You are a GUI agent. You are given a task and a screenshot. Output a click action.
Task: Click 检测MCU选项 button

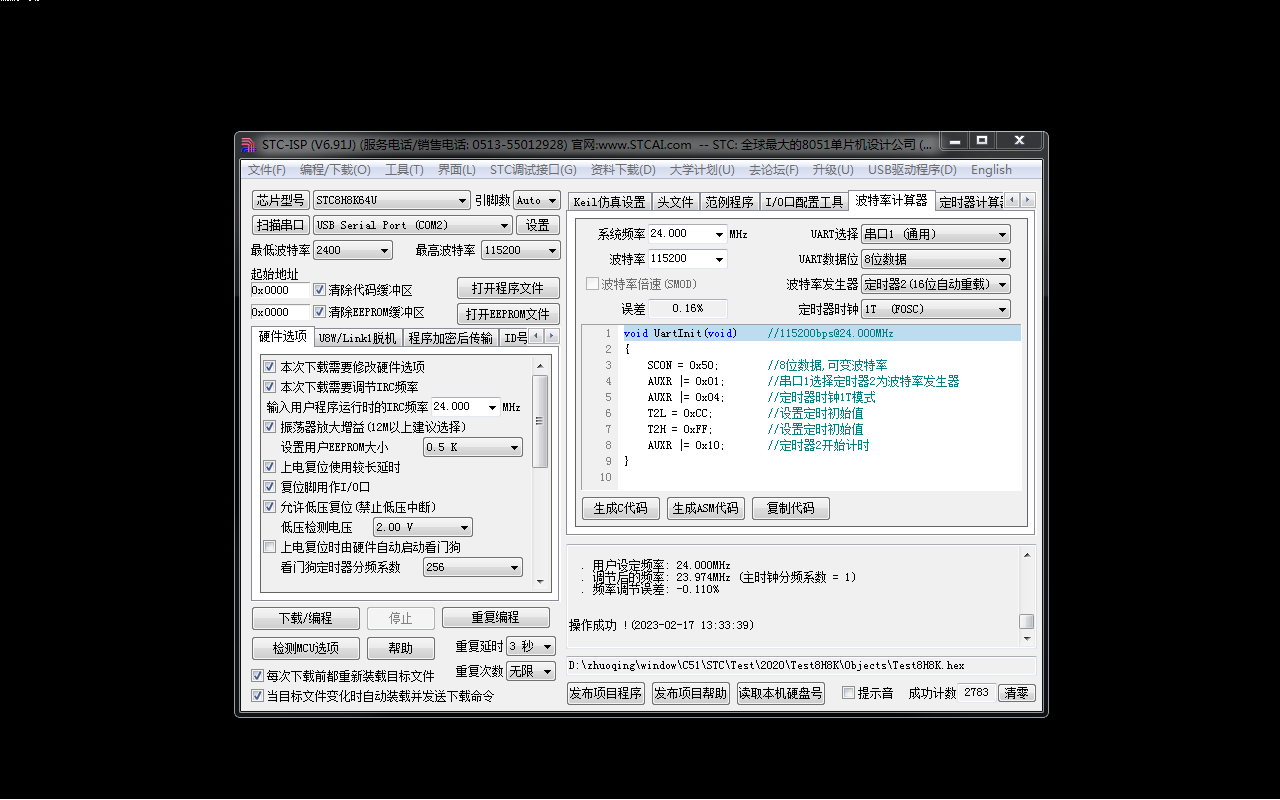pyautogui.click(x=306, y=648)
